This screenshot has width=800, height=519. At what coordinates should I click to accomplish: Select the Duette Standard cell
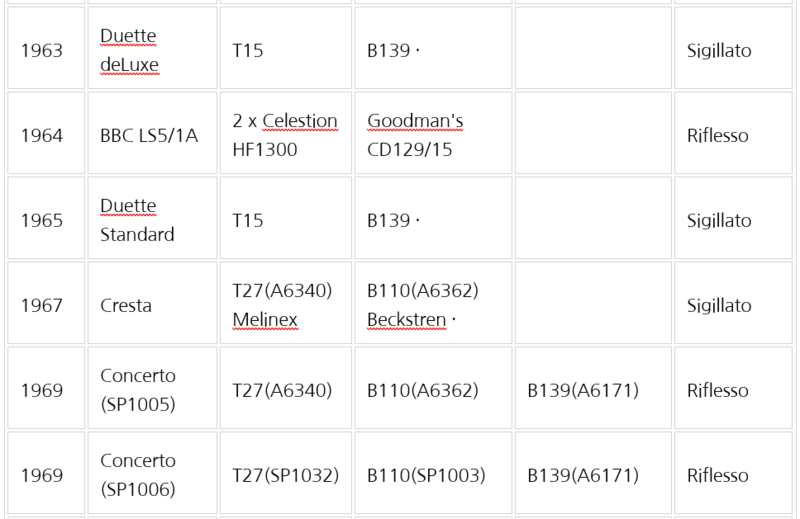point(137,220)
